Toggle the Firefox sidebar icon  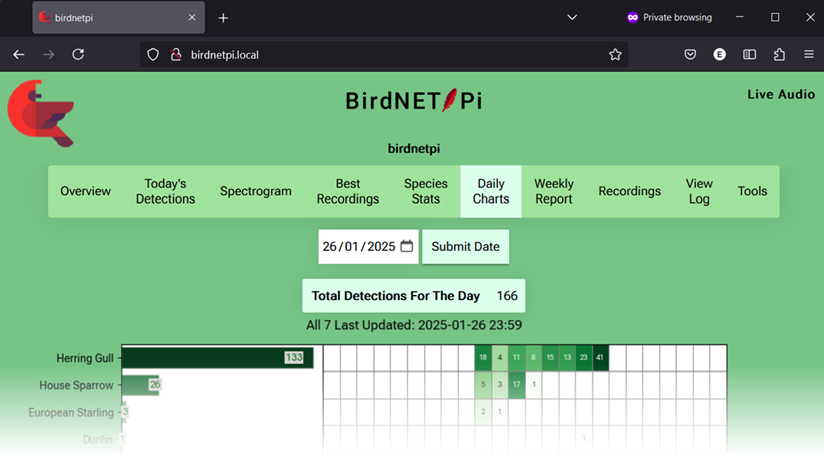(749, 55)
